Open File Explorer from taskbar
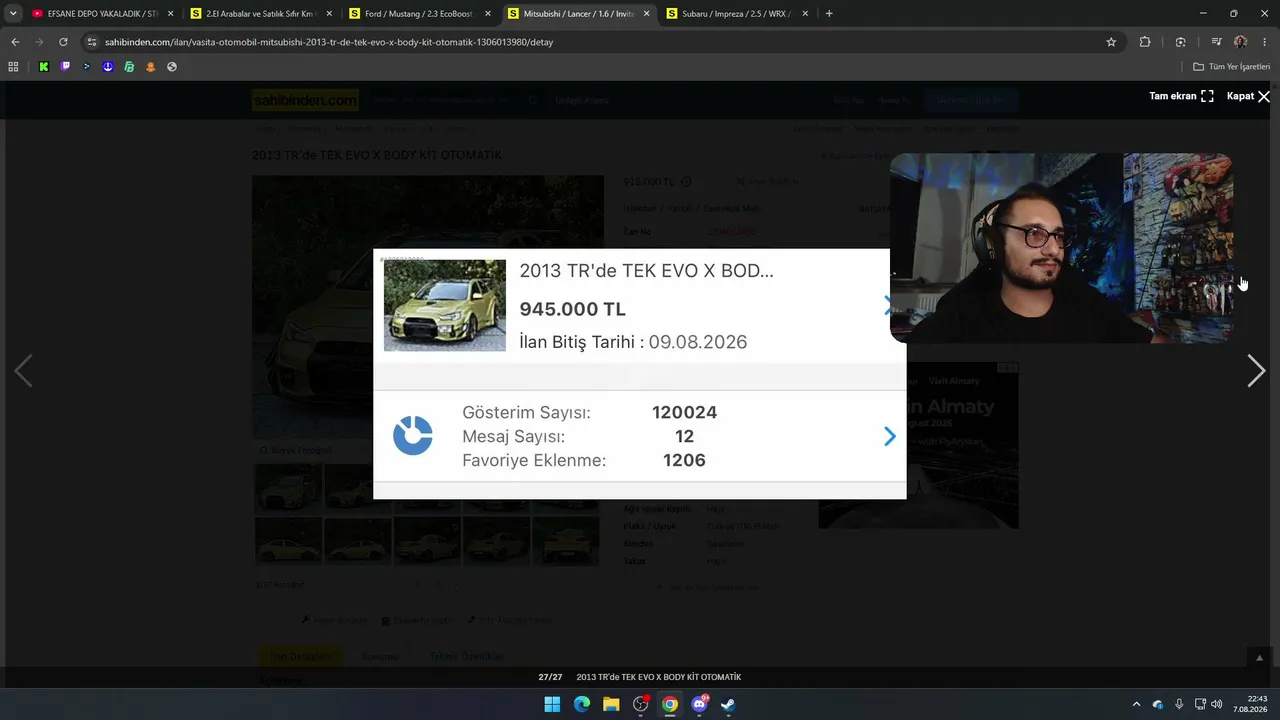1280x720 pixels. [611, 704]
